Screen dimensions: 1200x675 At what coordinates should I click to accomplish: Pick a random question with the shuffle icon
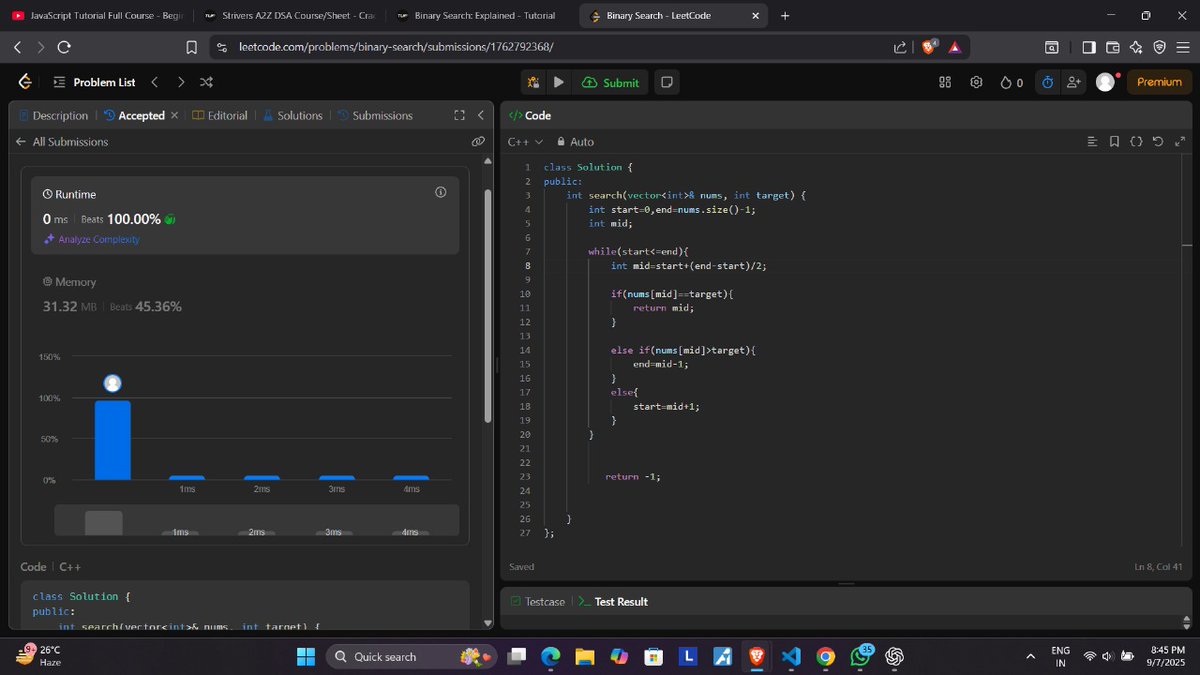(205, 82)
